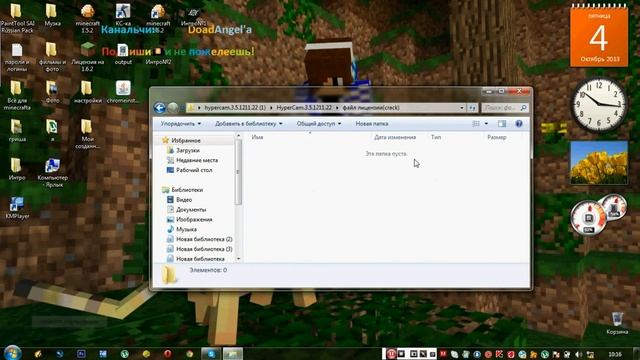
Task: Select the Компьютер - Ярлык shortcut
Action: 52,172
